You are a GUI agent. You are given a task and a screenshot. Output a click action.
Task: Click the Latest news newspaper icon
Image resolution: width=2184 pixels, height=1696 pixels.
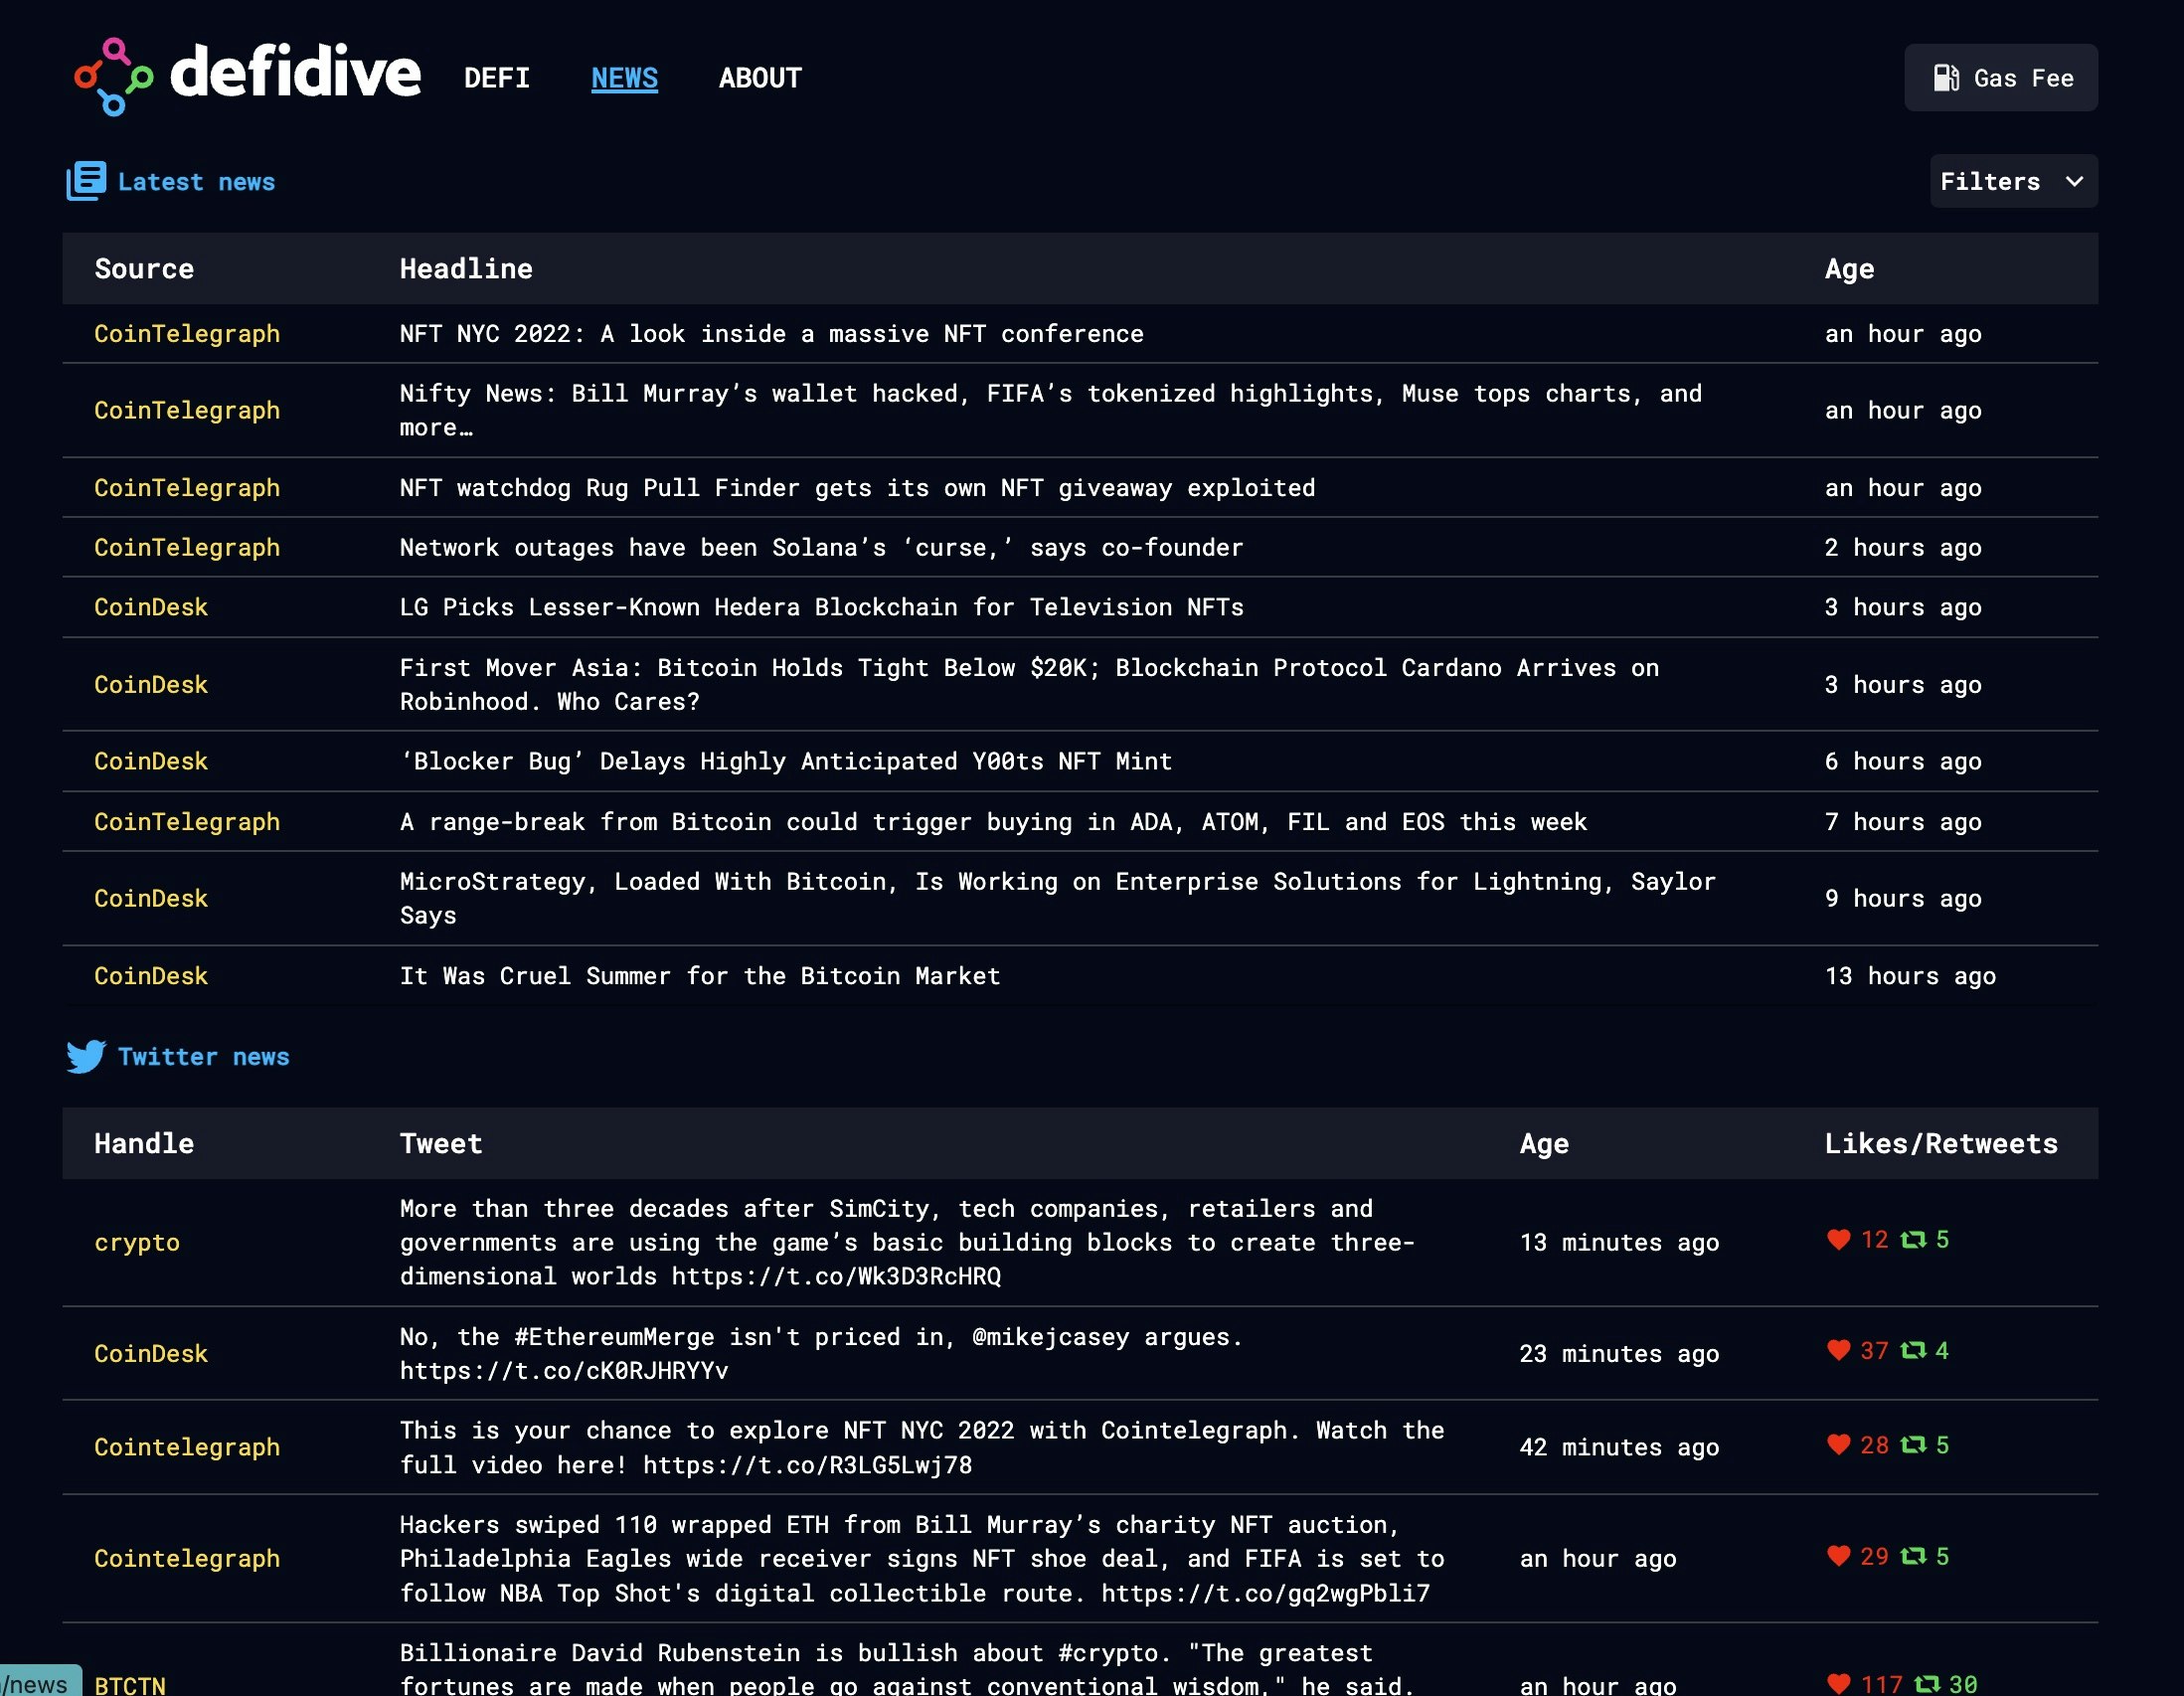(x=86, y=181)
